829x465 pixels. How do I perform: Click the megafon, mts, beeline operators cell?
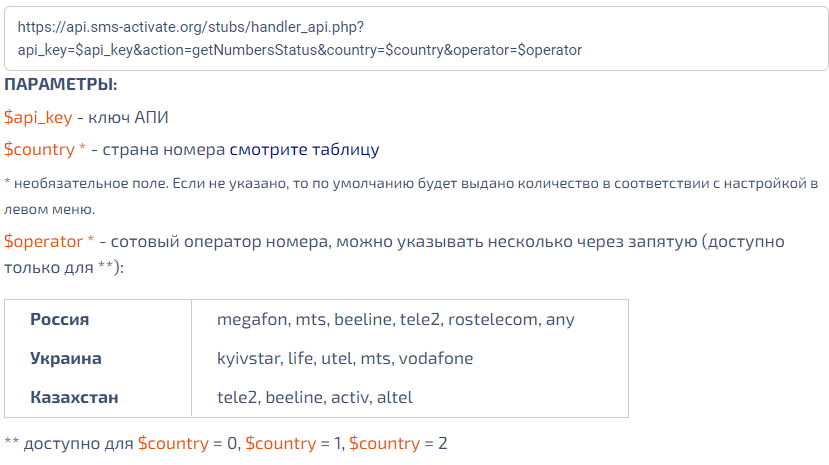[x=396, y=320]
